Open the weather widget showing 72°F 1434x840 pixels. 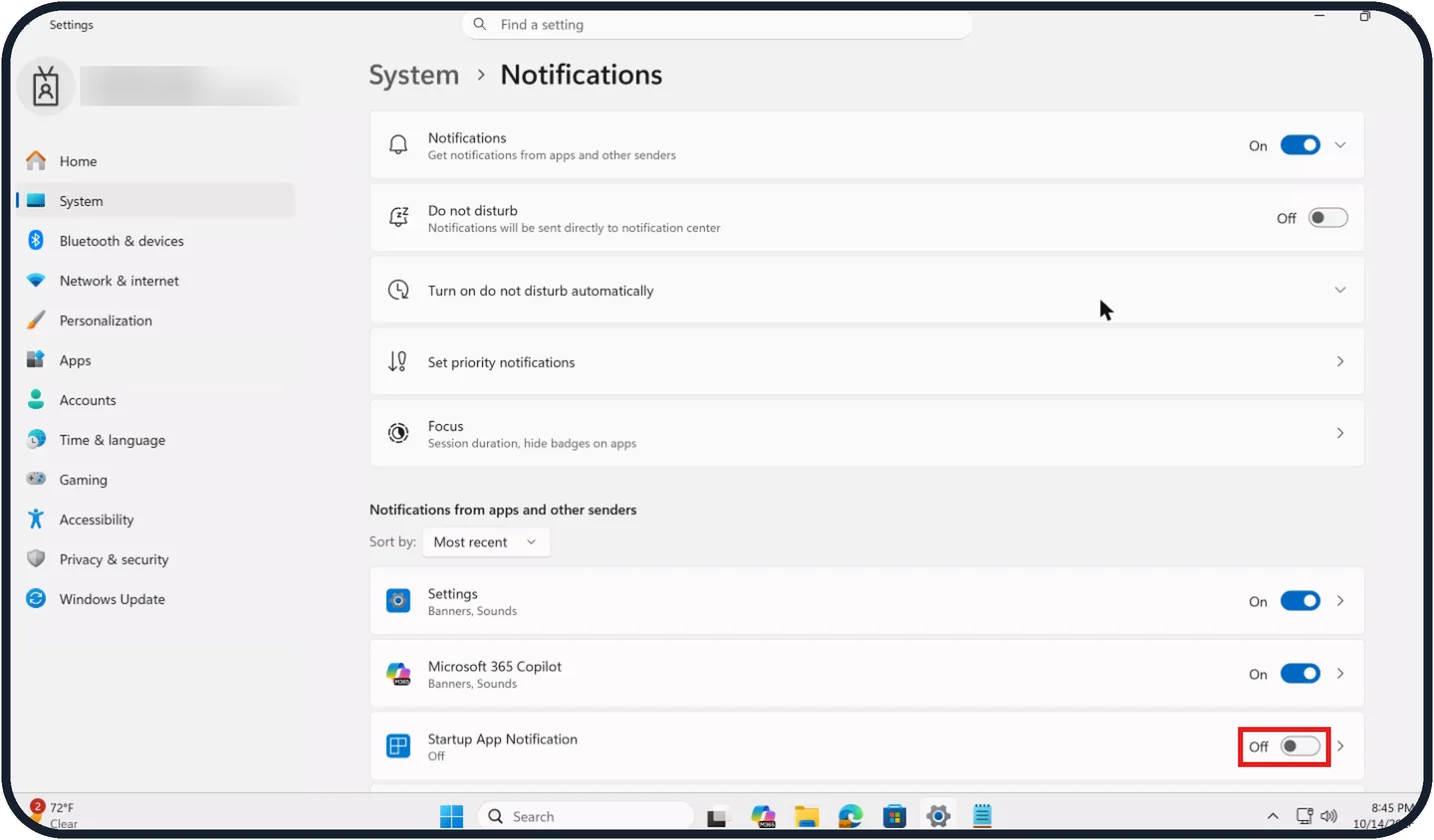click(x=55, y=815)
